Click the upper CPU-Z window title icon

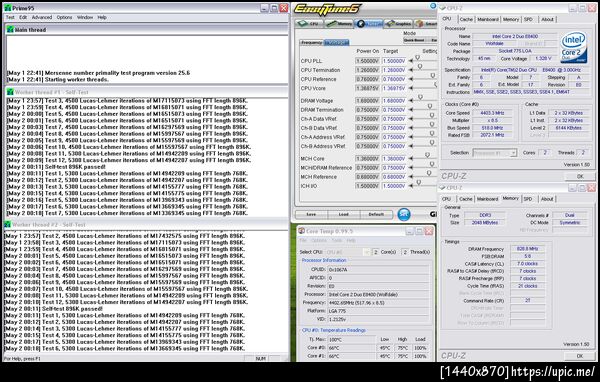(x=443, y=8)
